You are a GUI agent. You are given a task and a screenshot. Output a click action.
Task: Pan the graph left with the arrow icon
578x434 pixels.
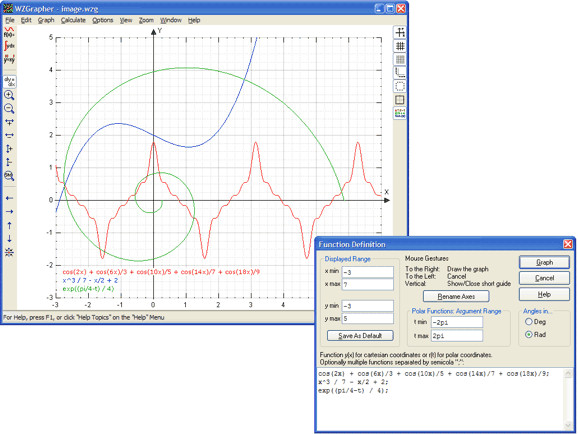tap(9, 198)
